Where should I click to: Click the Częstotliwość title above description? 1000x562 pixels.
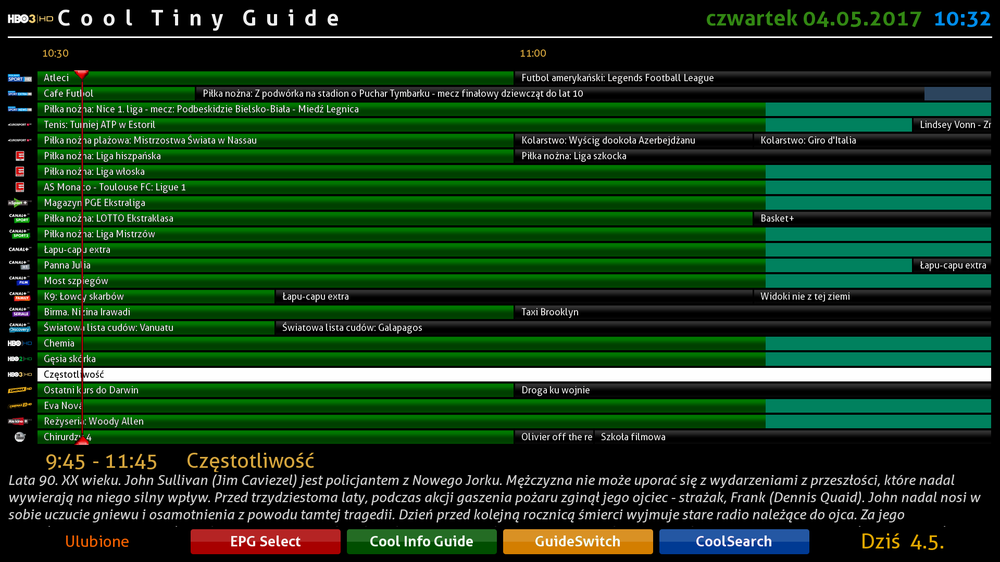coord(250,461)
